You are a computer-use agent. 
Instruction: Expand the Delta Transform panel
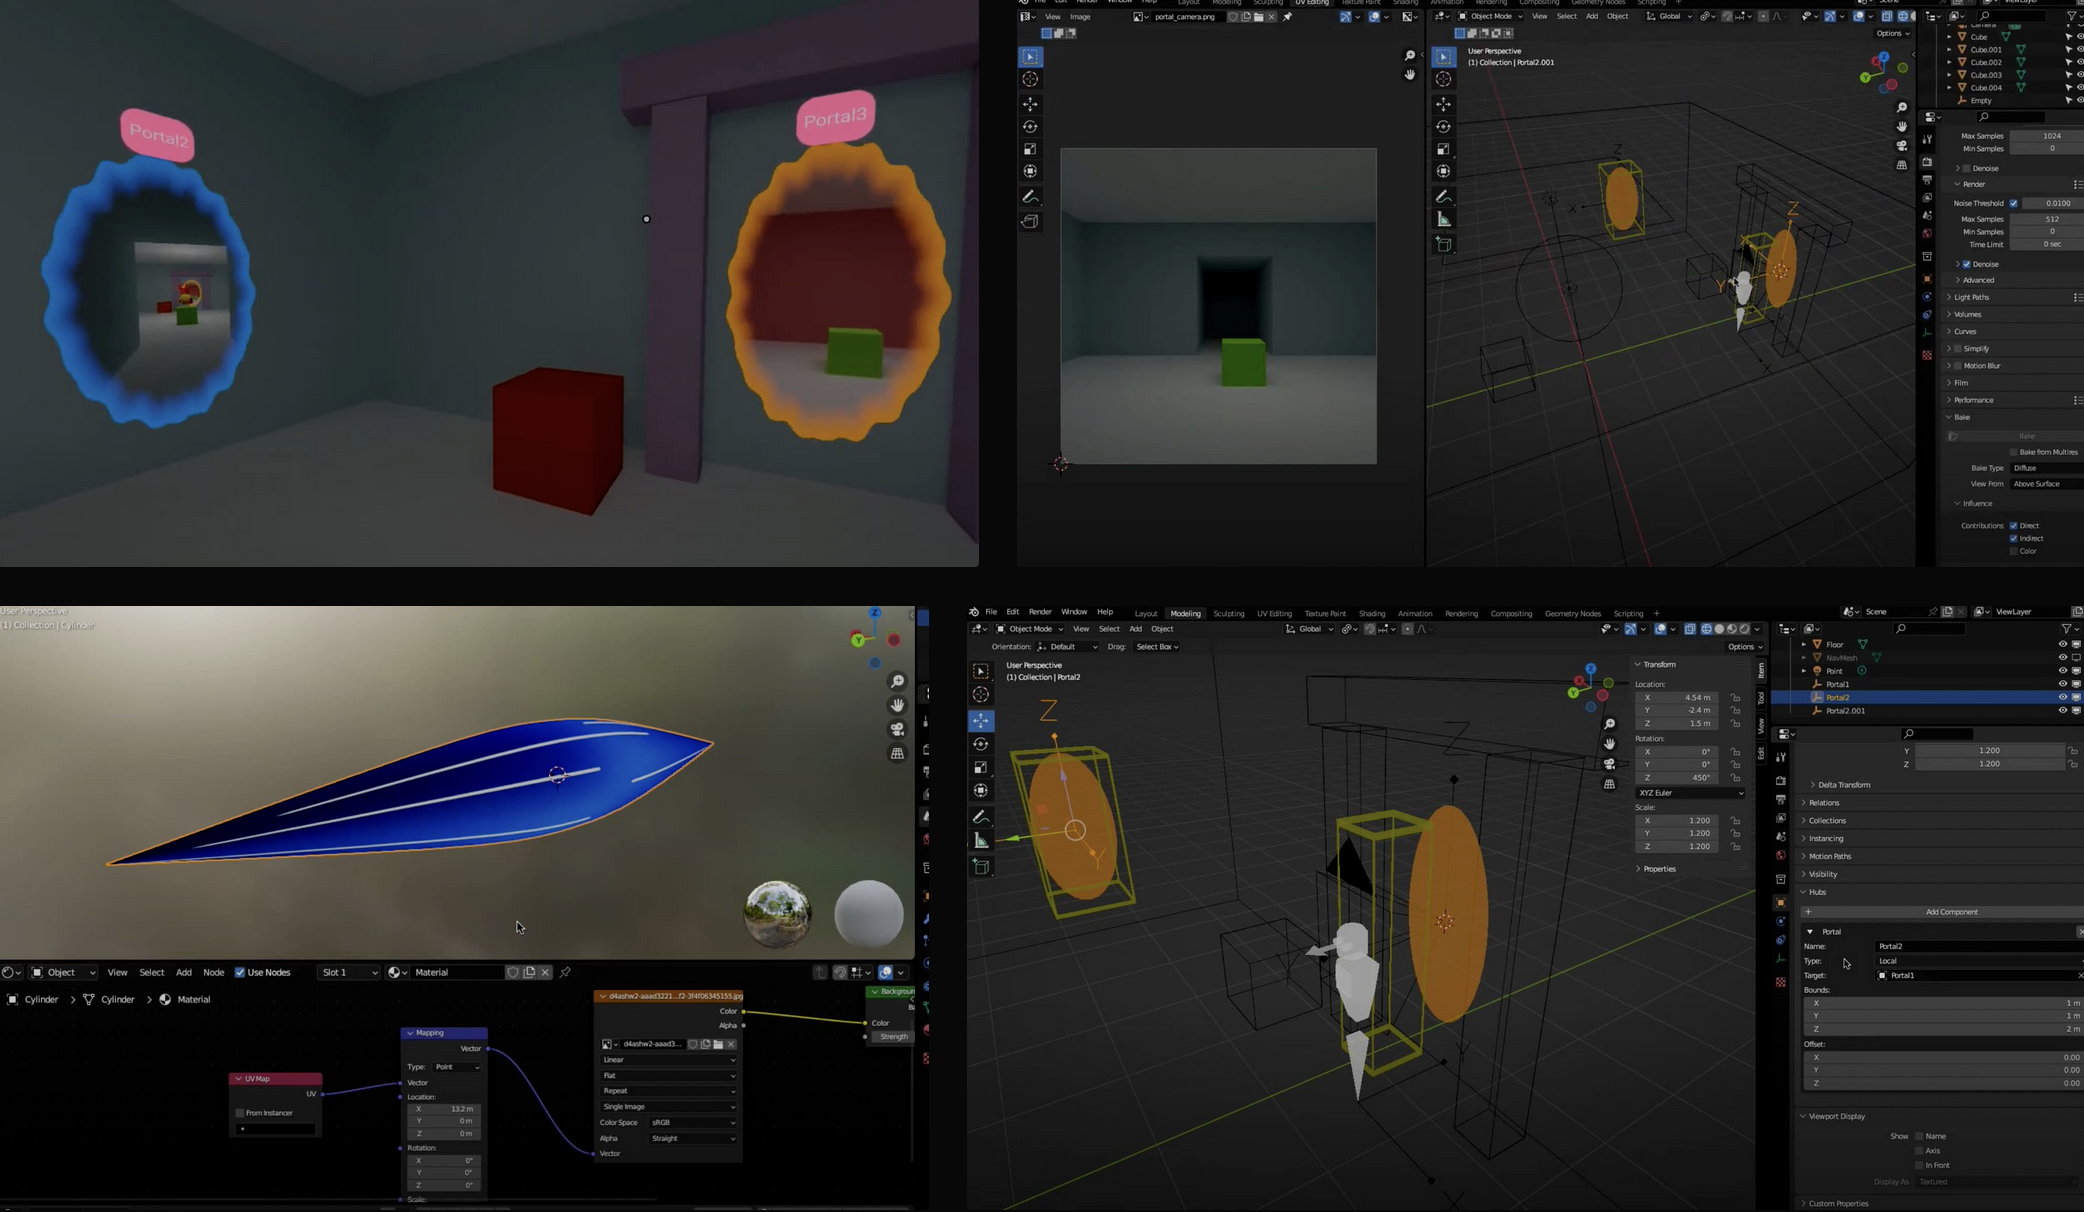pyautogui.click(x=1844, y=785)
